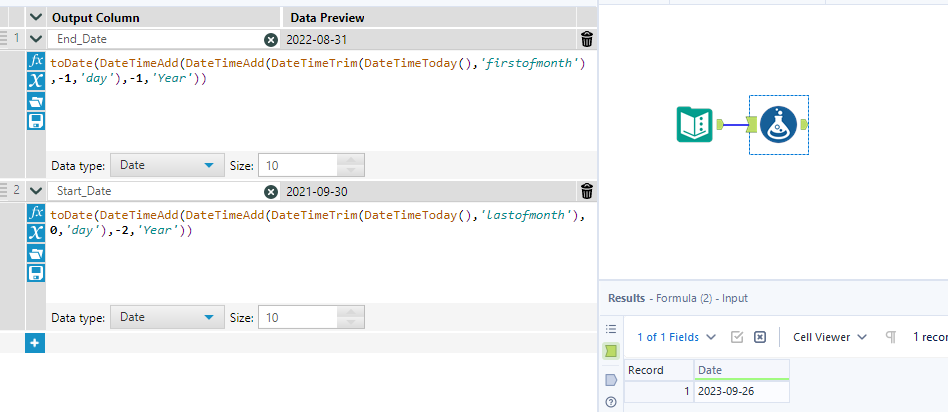
Task: Delete the End_Date expression
Action: pyautogui.click(x=586, y=39)
